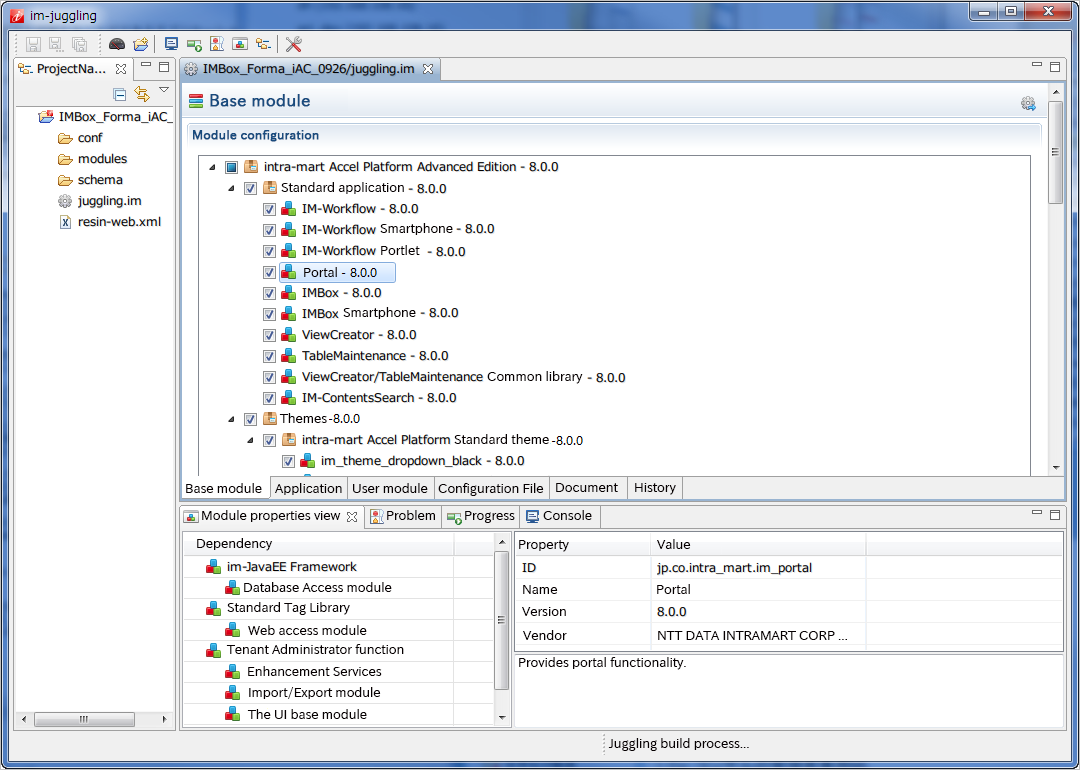Uncheck the Portal module checkbox
Viewport: 1080px width, 770px height.
pyautogui.click(x=269, y=273)
